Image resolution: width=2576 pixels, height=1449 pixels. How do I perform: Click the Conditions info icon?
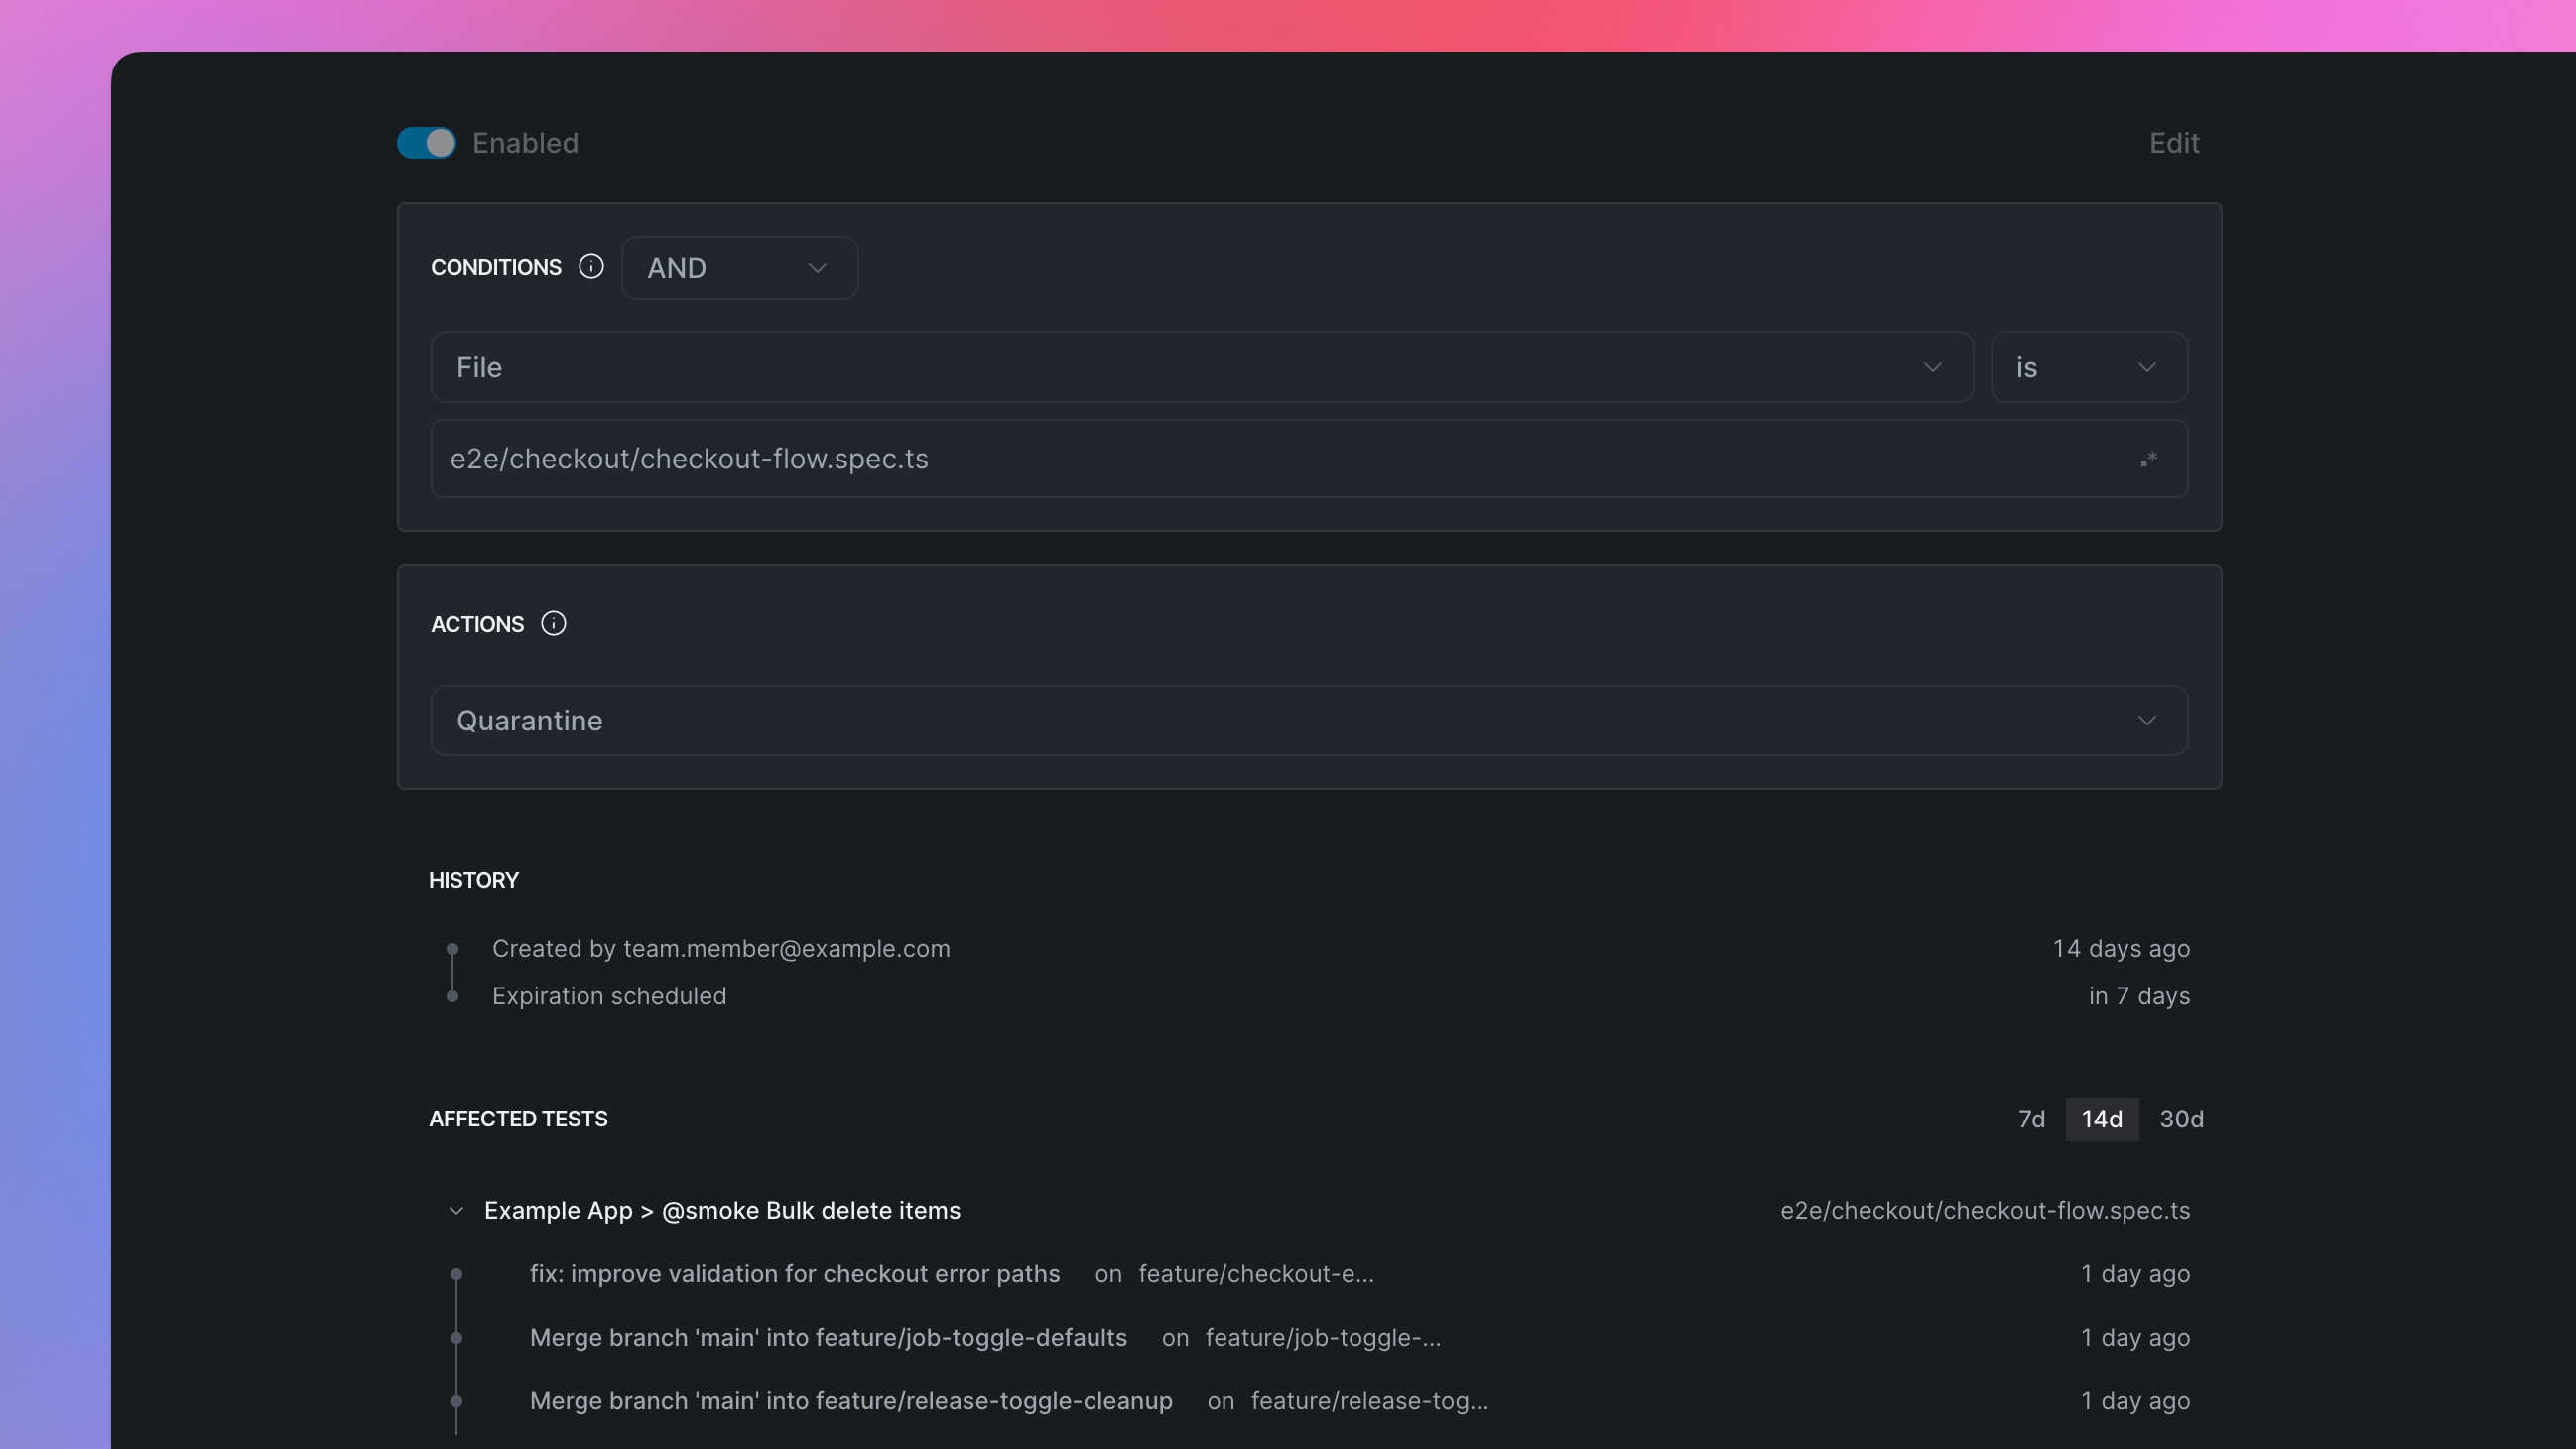pyautogui.click(x=591, y=266)
